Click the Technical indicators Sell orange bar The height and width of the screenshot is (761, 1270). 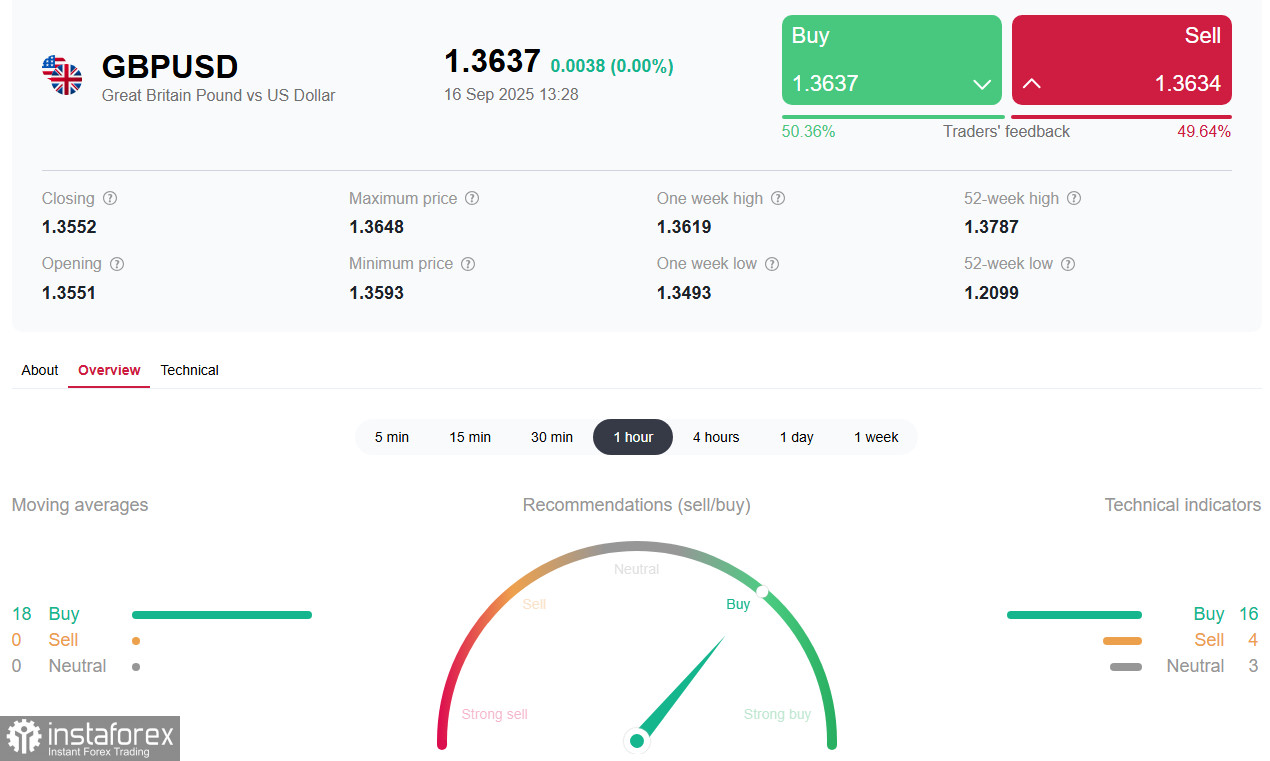point(1122,641)
